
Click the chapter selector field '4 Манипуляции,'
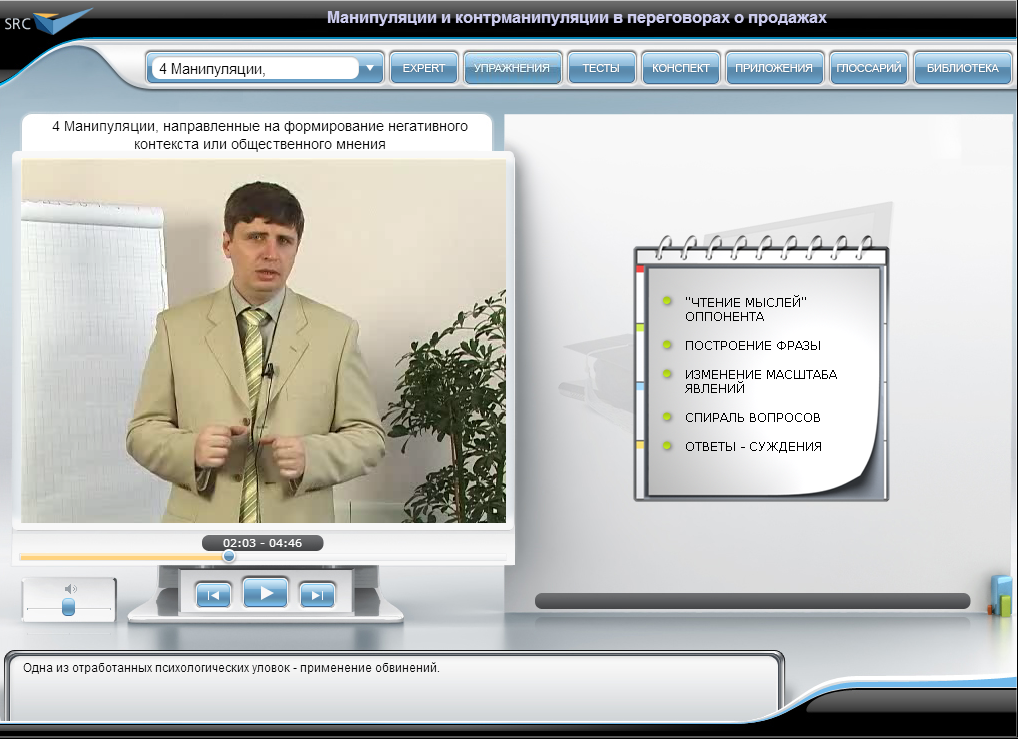(255, 69)
